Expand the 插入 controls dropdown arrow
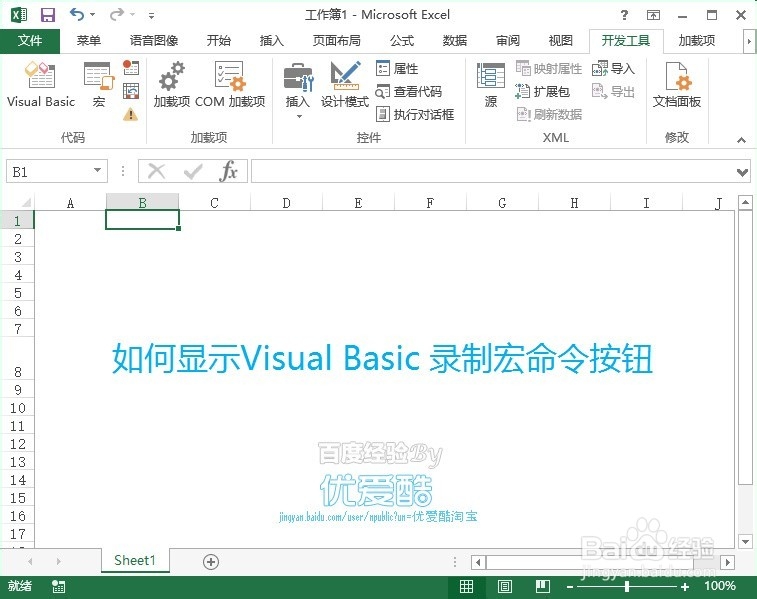 [x=299, y=116]
